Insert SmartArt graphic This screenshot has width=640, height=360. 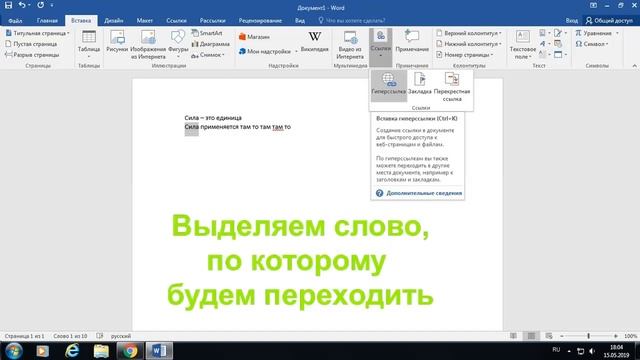[x=207, y=33]
